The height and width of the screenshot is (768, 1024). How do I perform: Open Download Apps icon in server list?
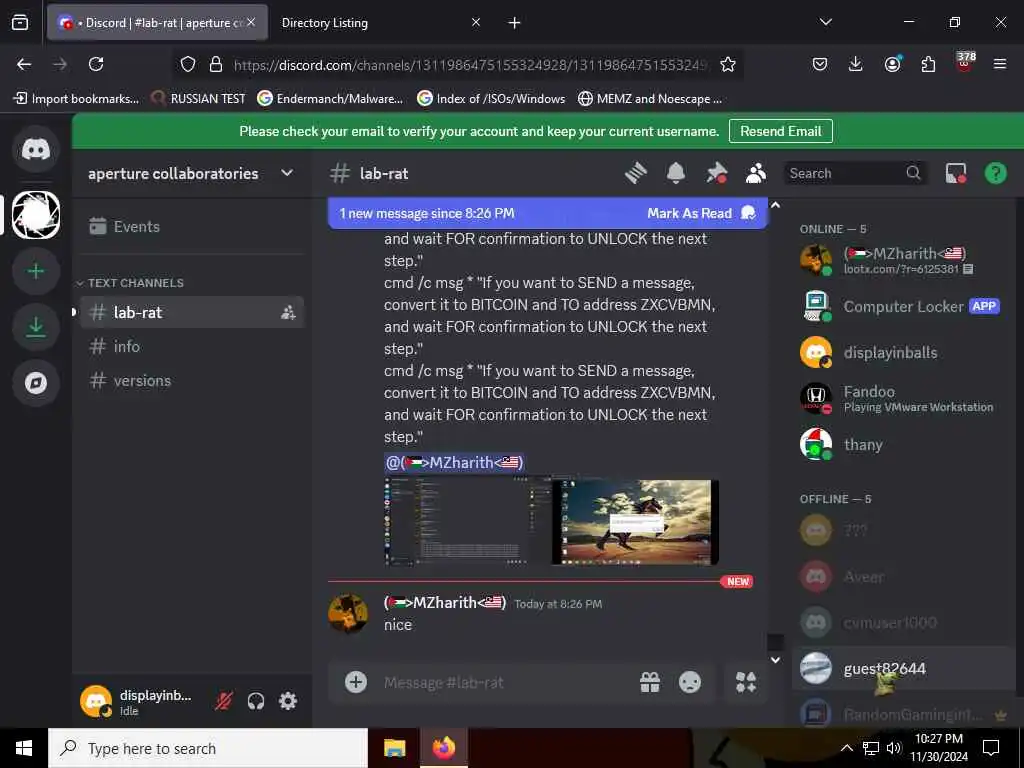point(36,327)
